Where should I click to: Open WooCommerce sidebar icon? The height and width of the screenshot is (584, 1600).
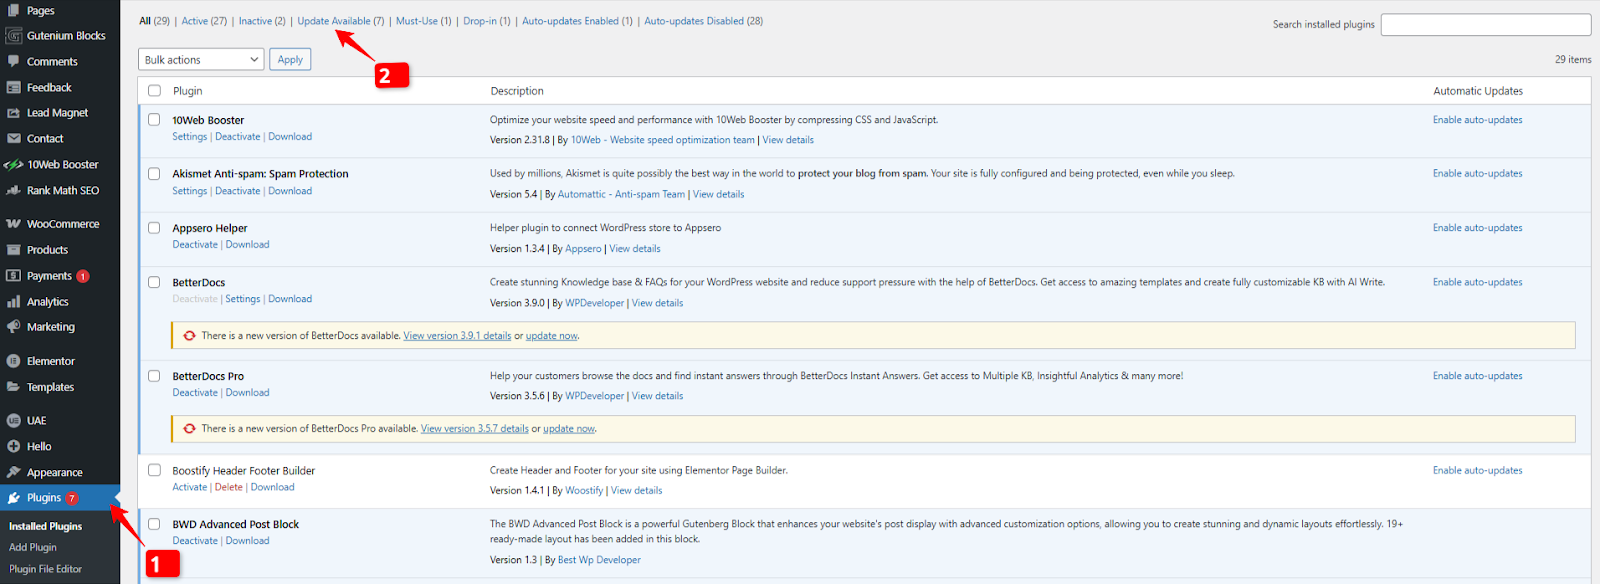14,224
